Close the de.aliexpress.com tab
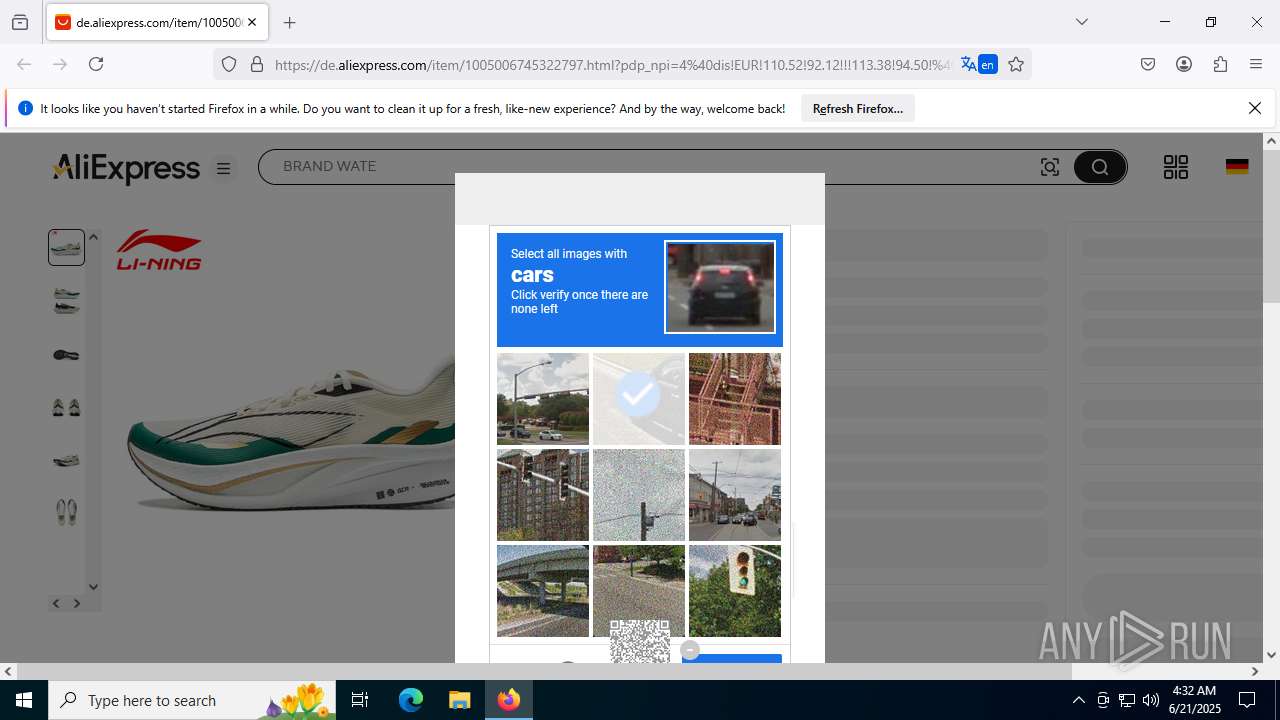The image size is (1280, 720). click(251, 22)
